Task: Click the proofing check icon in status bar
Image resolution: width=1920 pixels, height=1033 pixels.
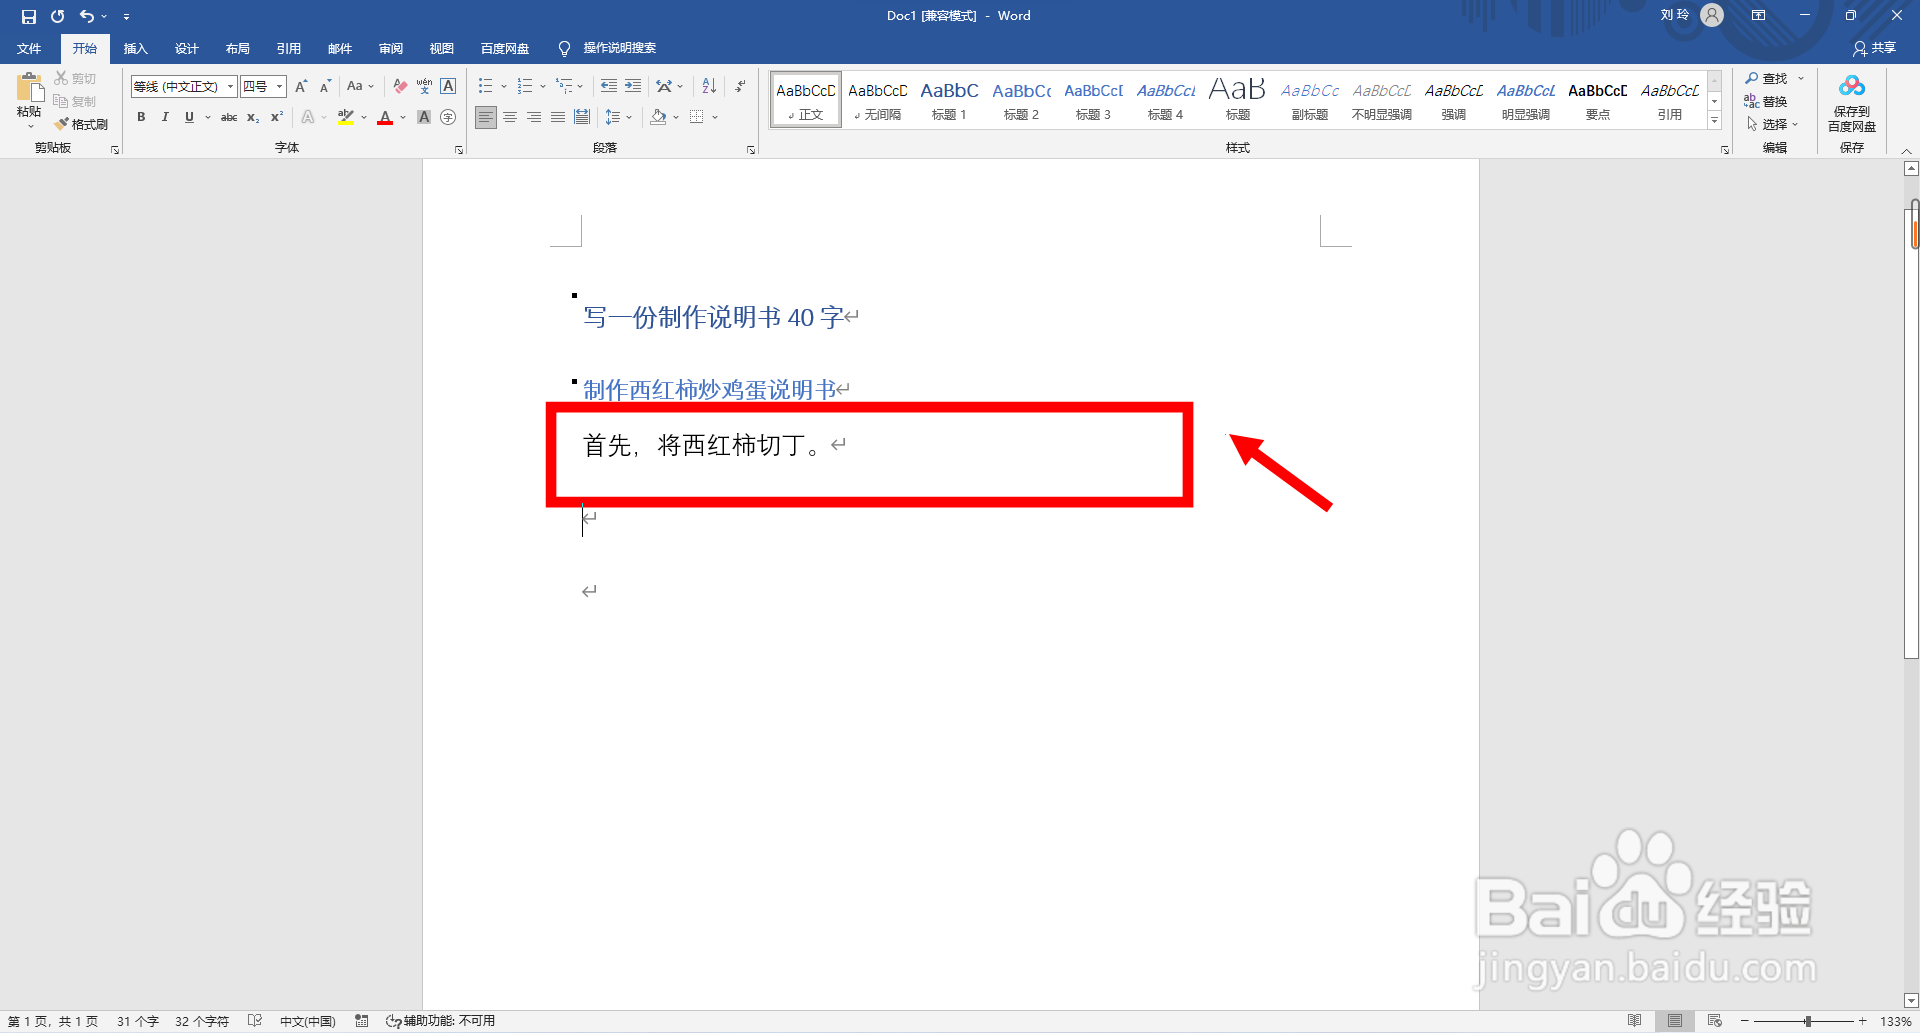Action: 255,1021
